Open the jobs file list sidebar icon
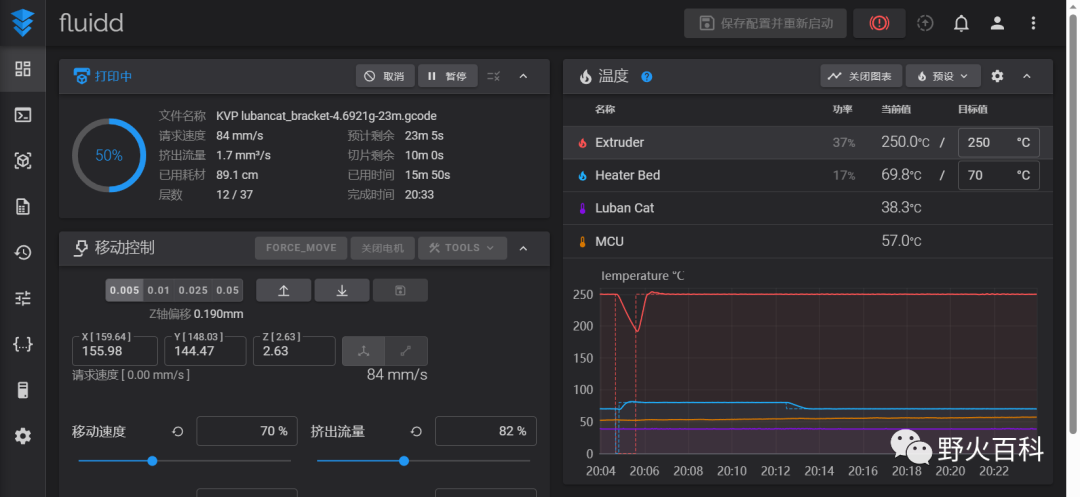The image size is (1080, 497). click(x=23, y=207)
